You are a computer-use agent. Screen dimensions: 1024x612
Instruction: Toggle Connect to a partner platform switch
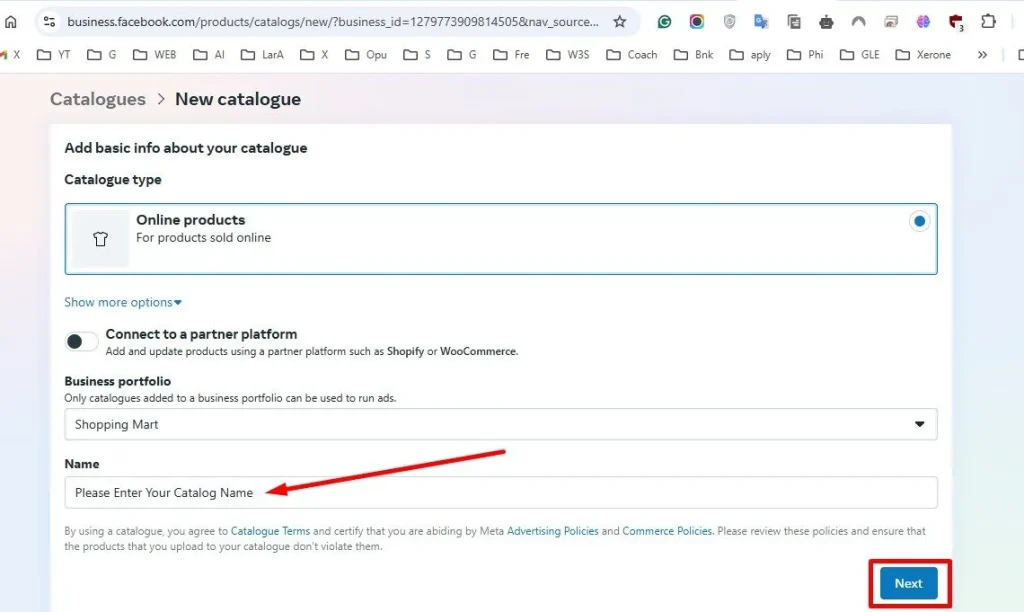point(81,341)
